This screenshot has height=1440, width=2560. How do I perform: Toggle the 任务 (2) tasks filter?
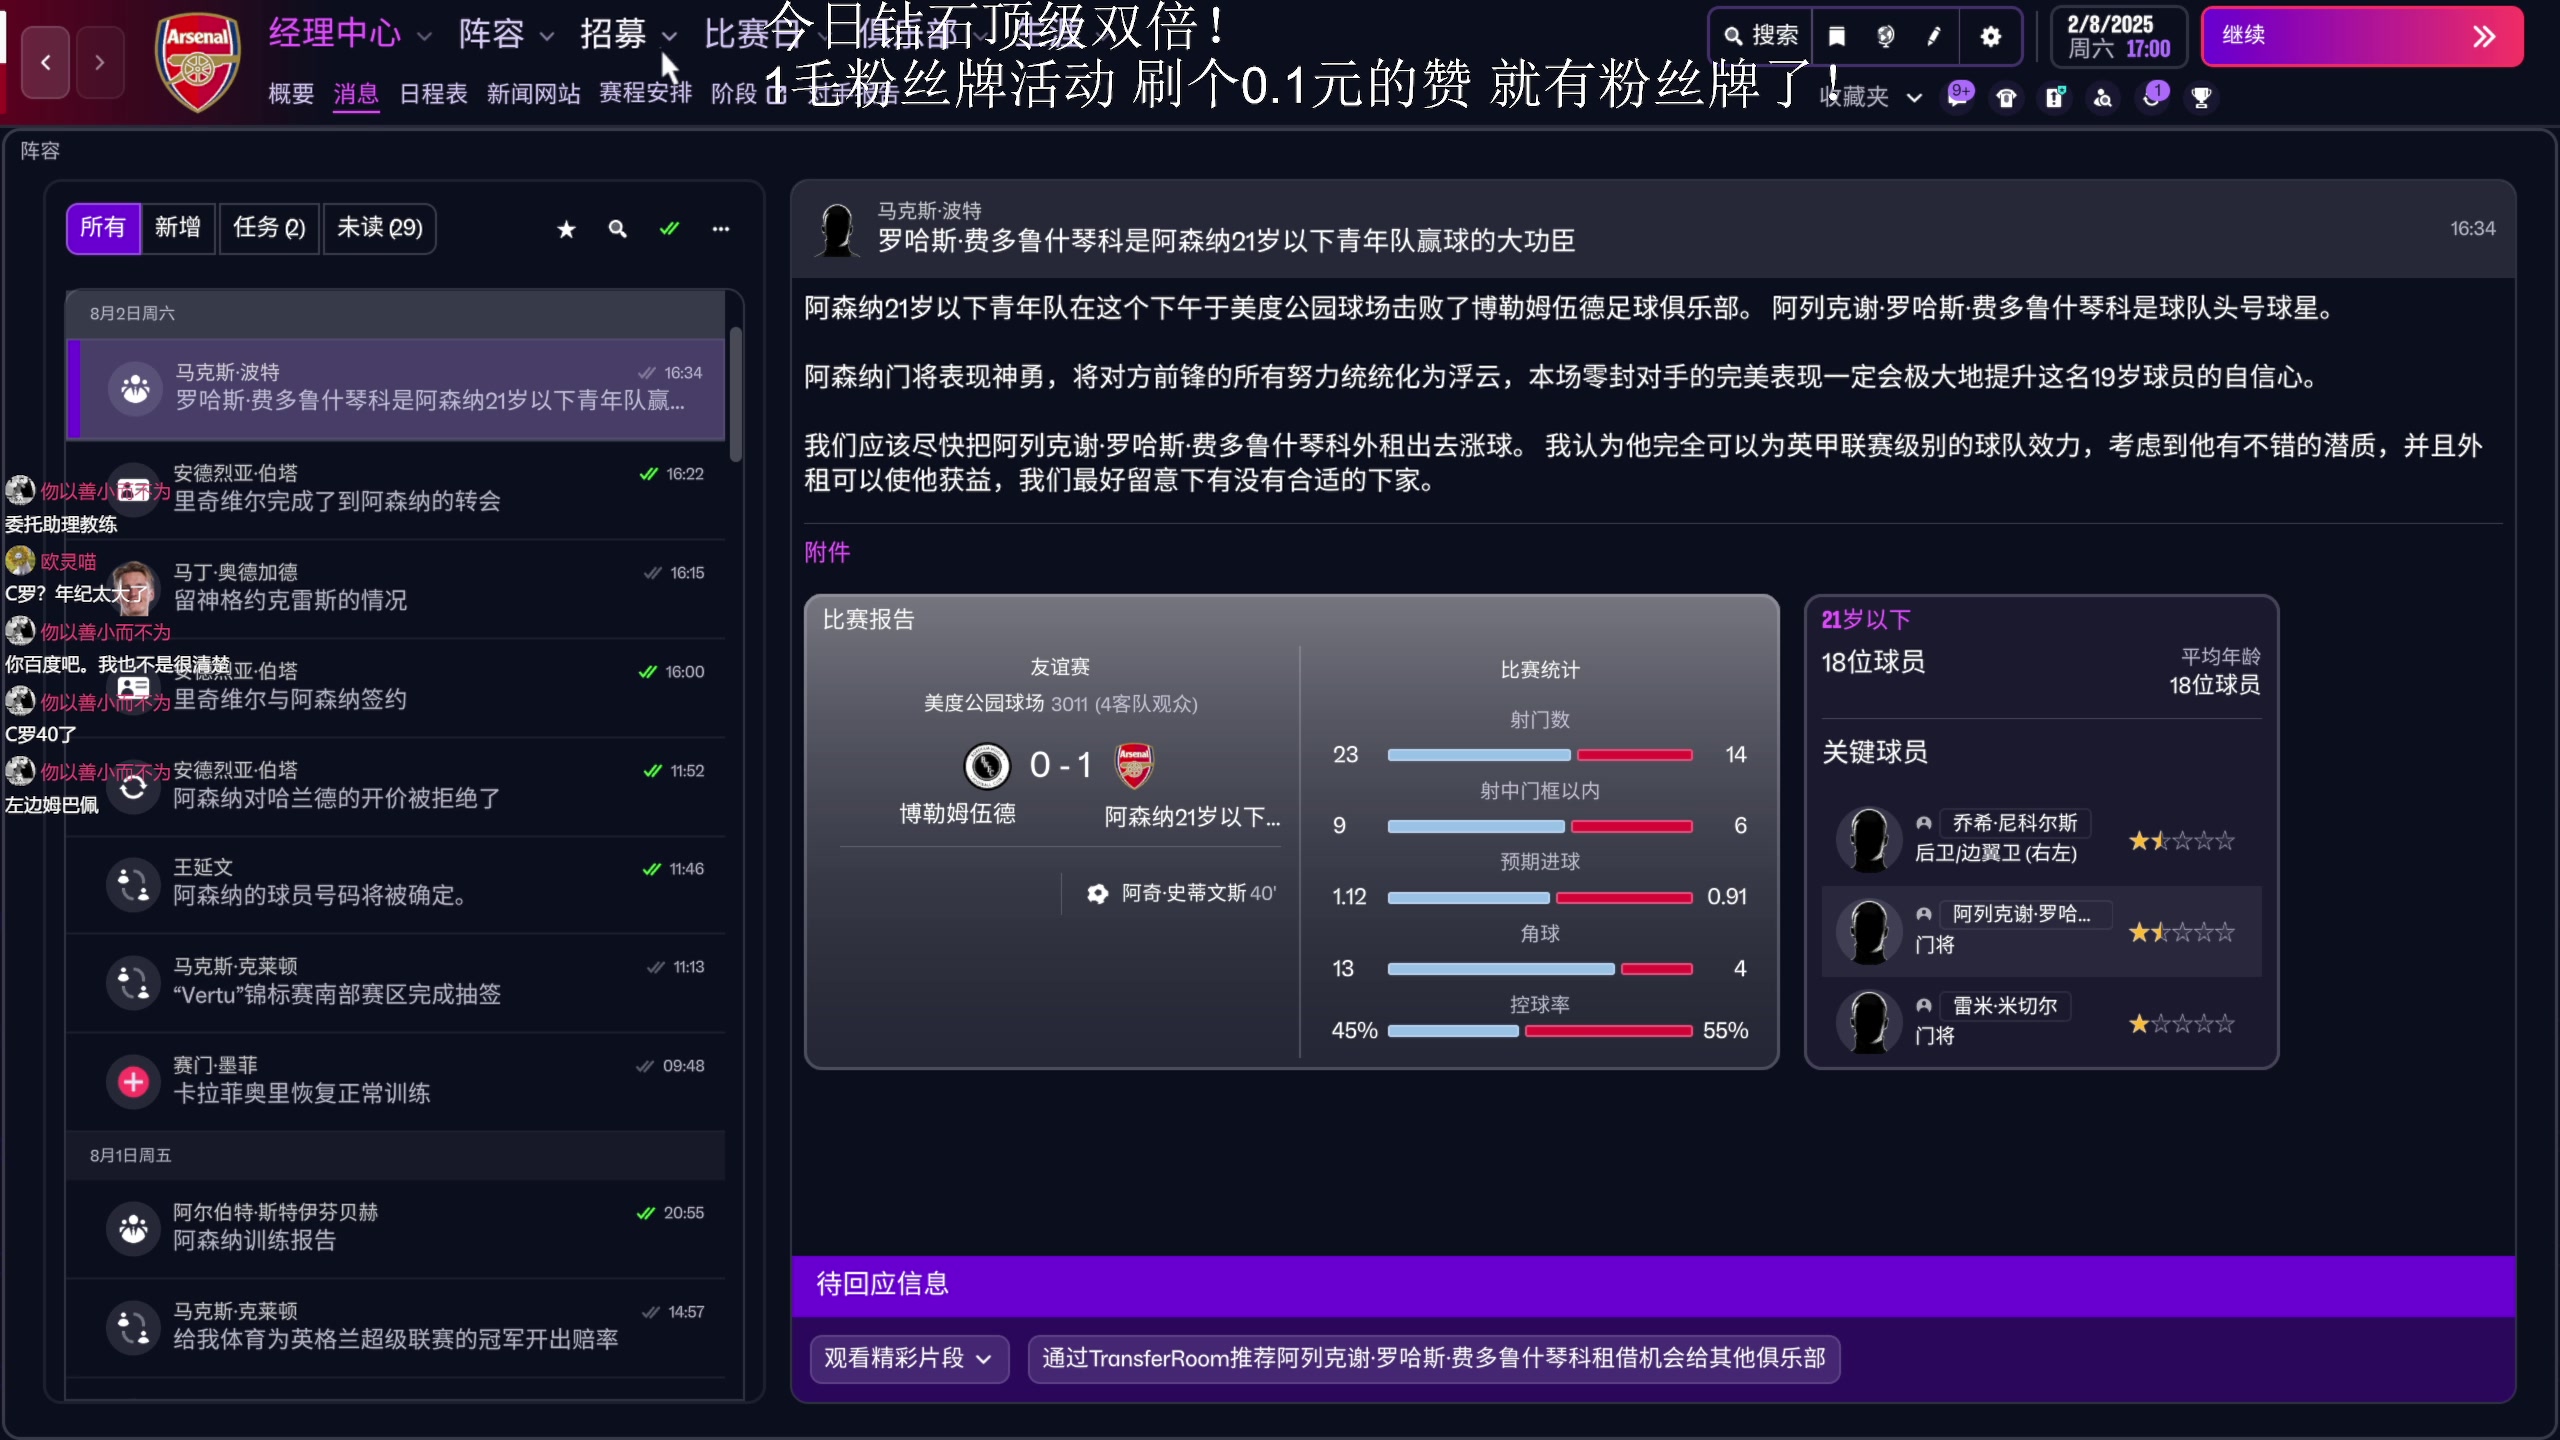point(267,228)
